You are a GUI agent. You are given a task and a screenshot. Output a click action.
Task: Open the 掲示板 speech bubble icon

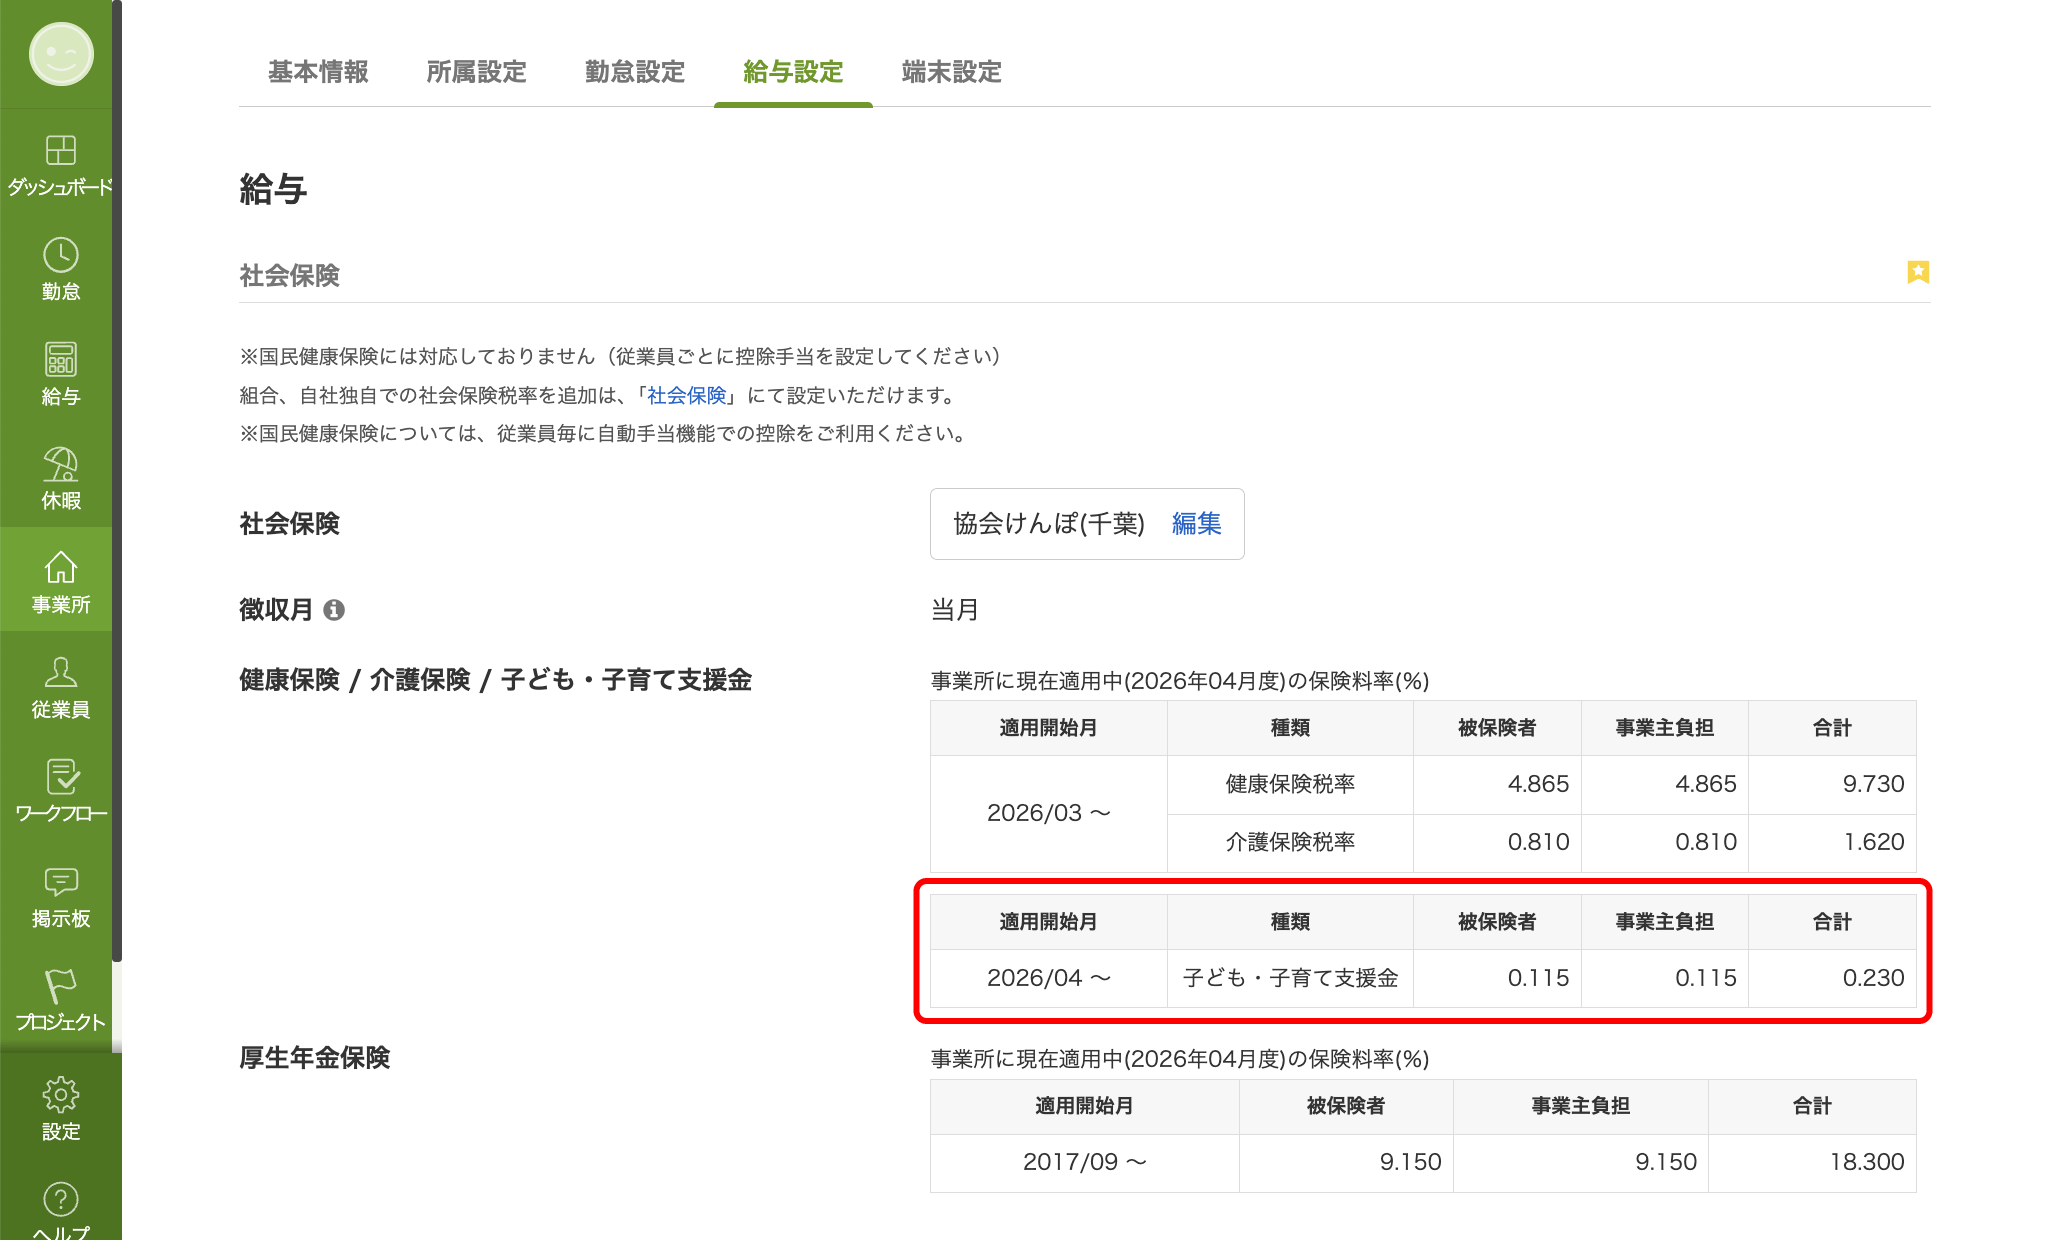(x=60, y=882)
